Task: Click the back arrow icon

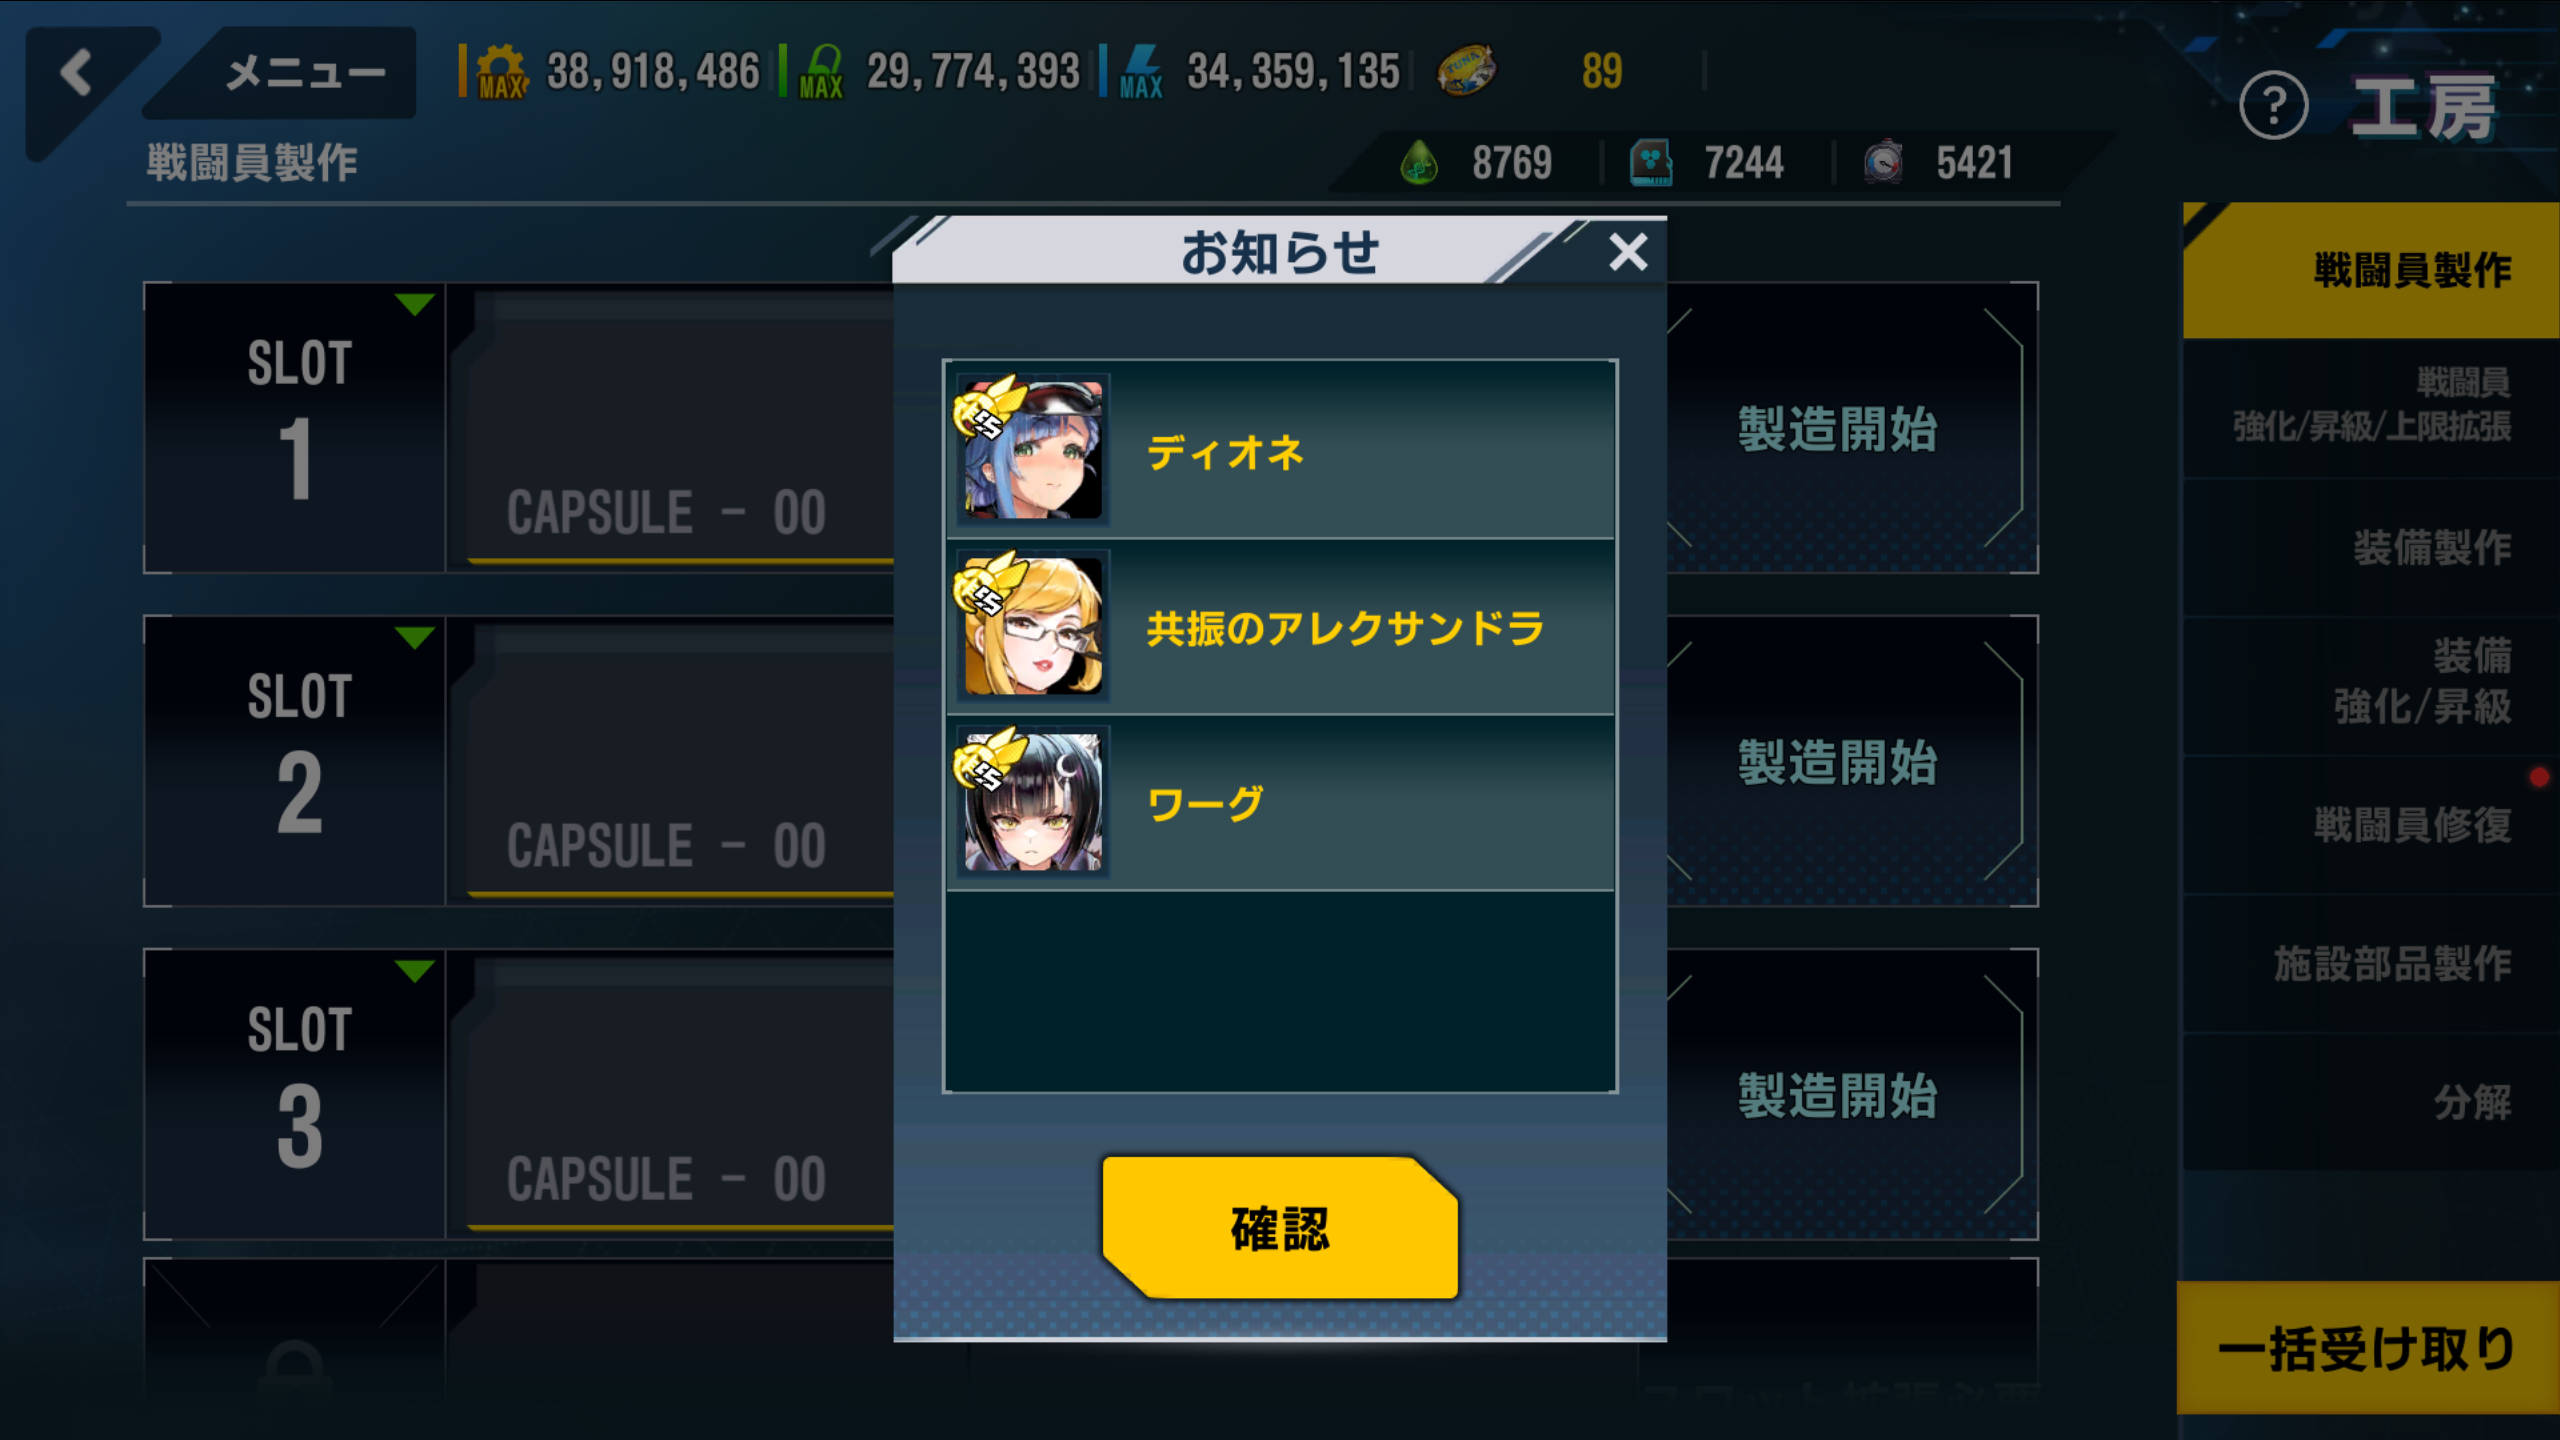Action: tap(76, 73)
